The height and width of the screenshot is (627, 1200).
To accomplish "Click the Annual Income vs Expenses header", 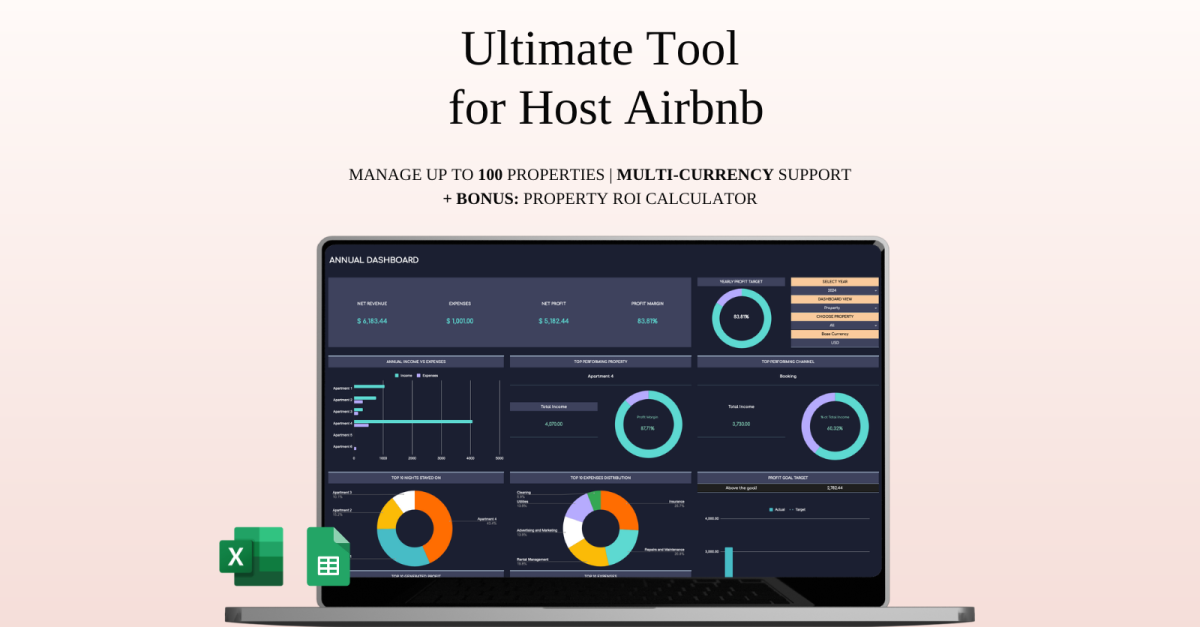I will coord(416,361).
